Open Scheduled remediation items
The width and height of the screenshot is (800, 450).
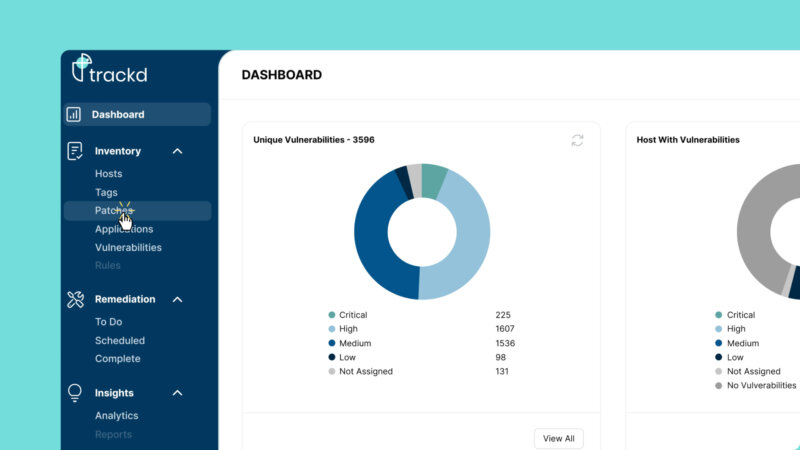pos(120,340)
